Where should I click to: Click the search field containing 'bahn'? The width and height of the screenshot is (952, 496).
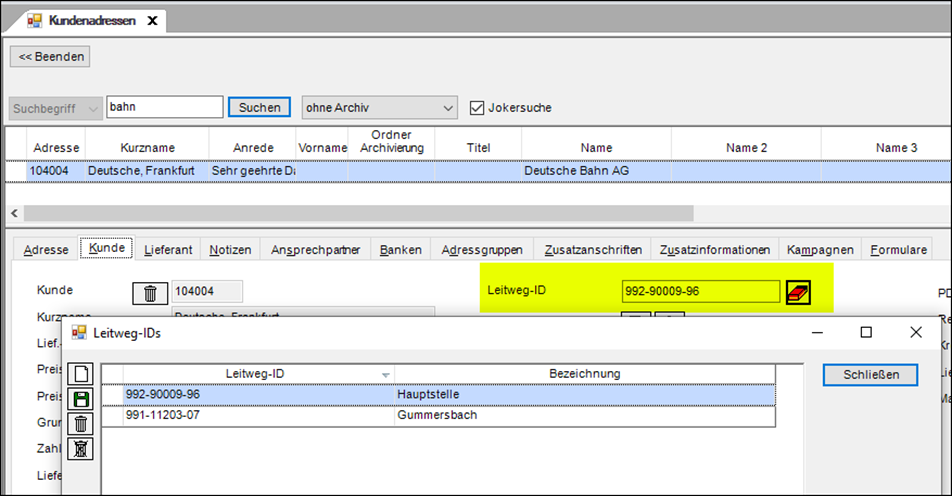(164, 107)
